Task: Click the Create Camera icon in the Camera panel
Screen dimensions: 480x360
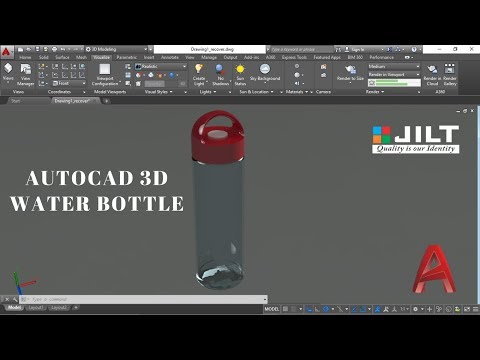Action: click(x=323, y=67)
